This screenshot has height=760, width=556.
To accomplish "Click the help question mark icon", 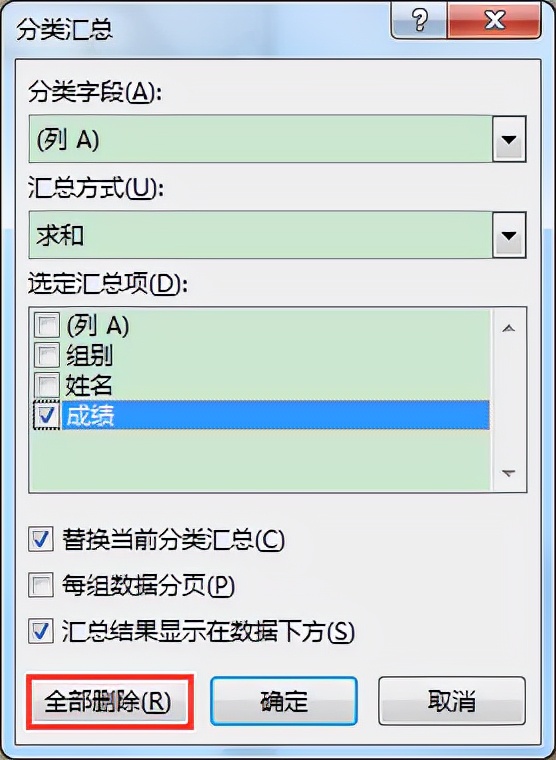I will [419, 19].
